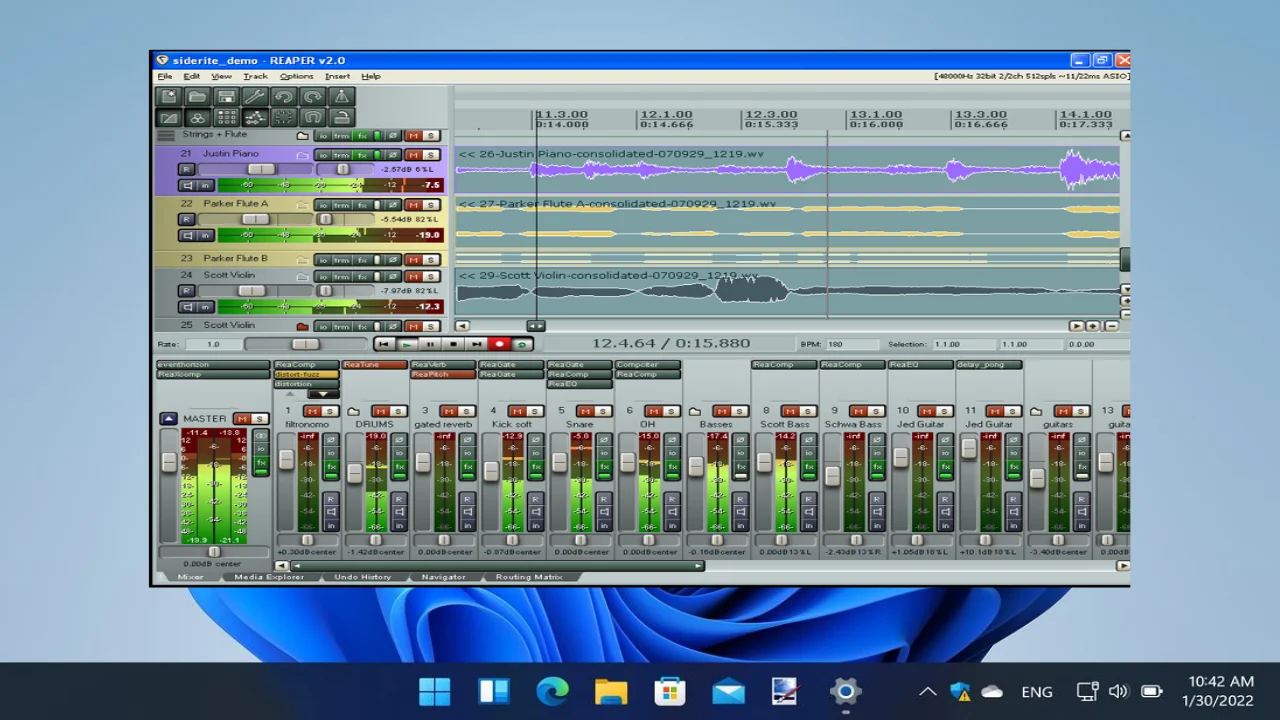Toggle the locking padlock toolbar icon
The image size is (1280, 720).
(342, 118)
